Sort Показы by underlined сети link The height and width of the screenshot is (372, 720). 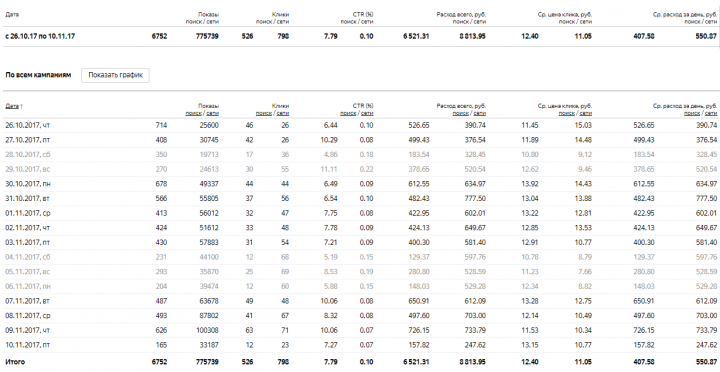(x=212, y=113)
